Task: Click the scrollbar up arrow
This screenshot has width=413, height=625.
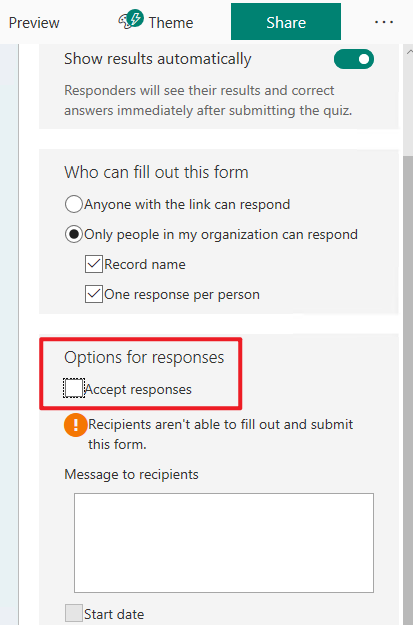Action: [x=409, y=51]
